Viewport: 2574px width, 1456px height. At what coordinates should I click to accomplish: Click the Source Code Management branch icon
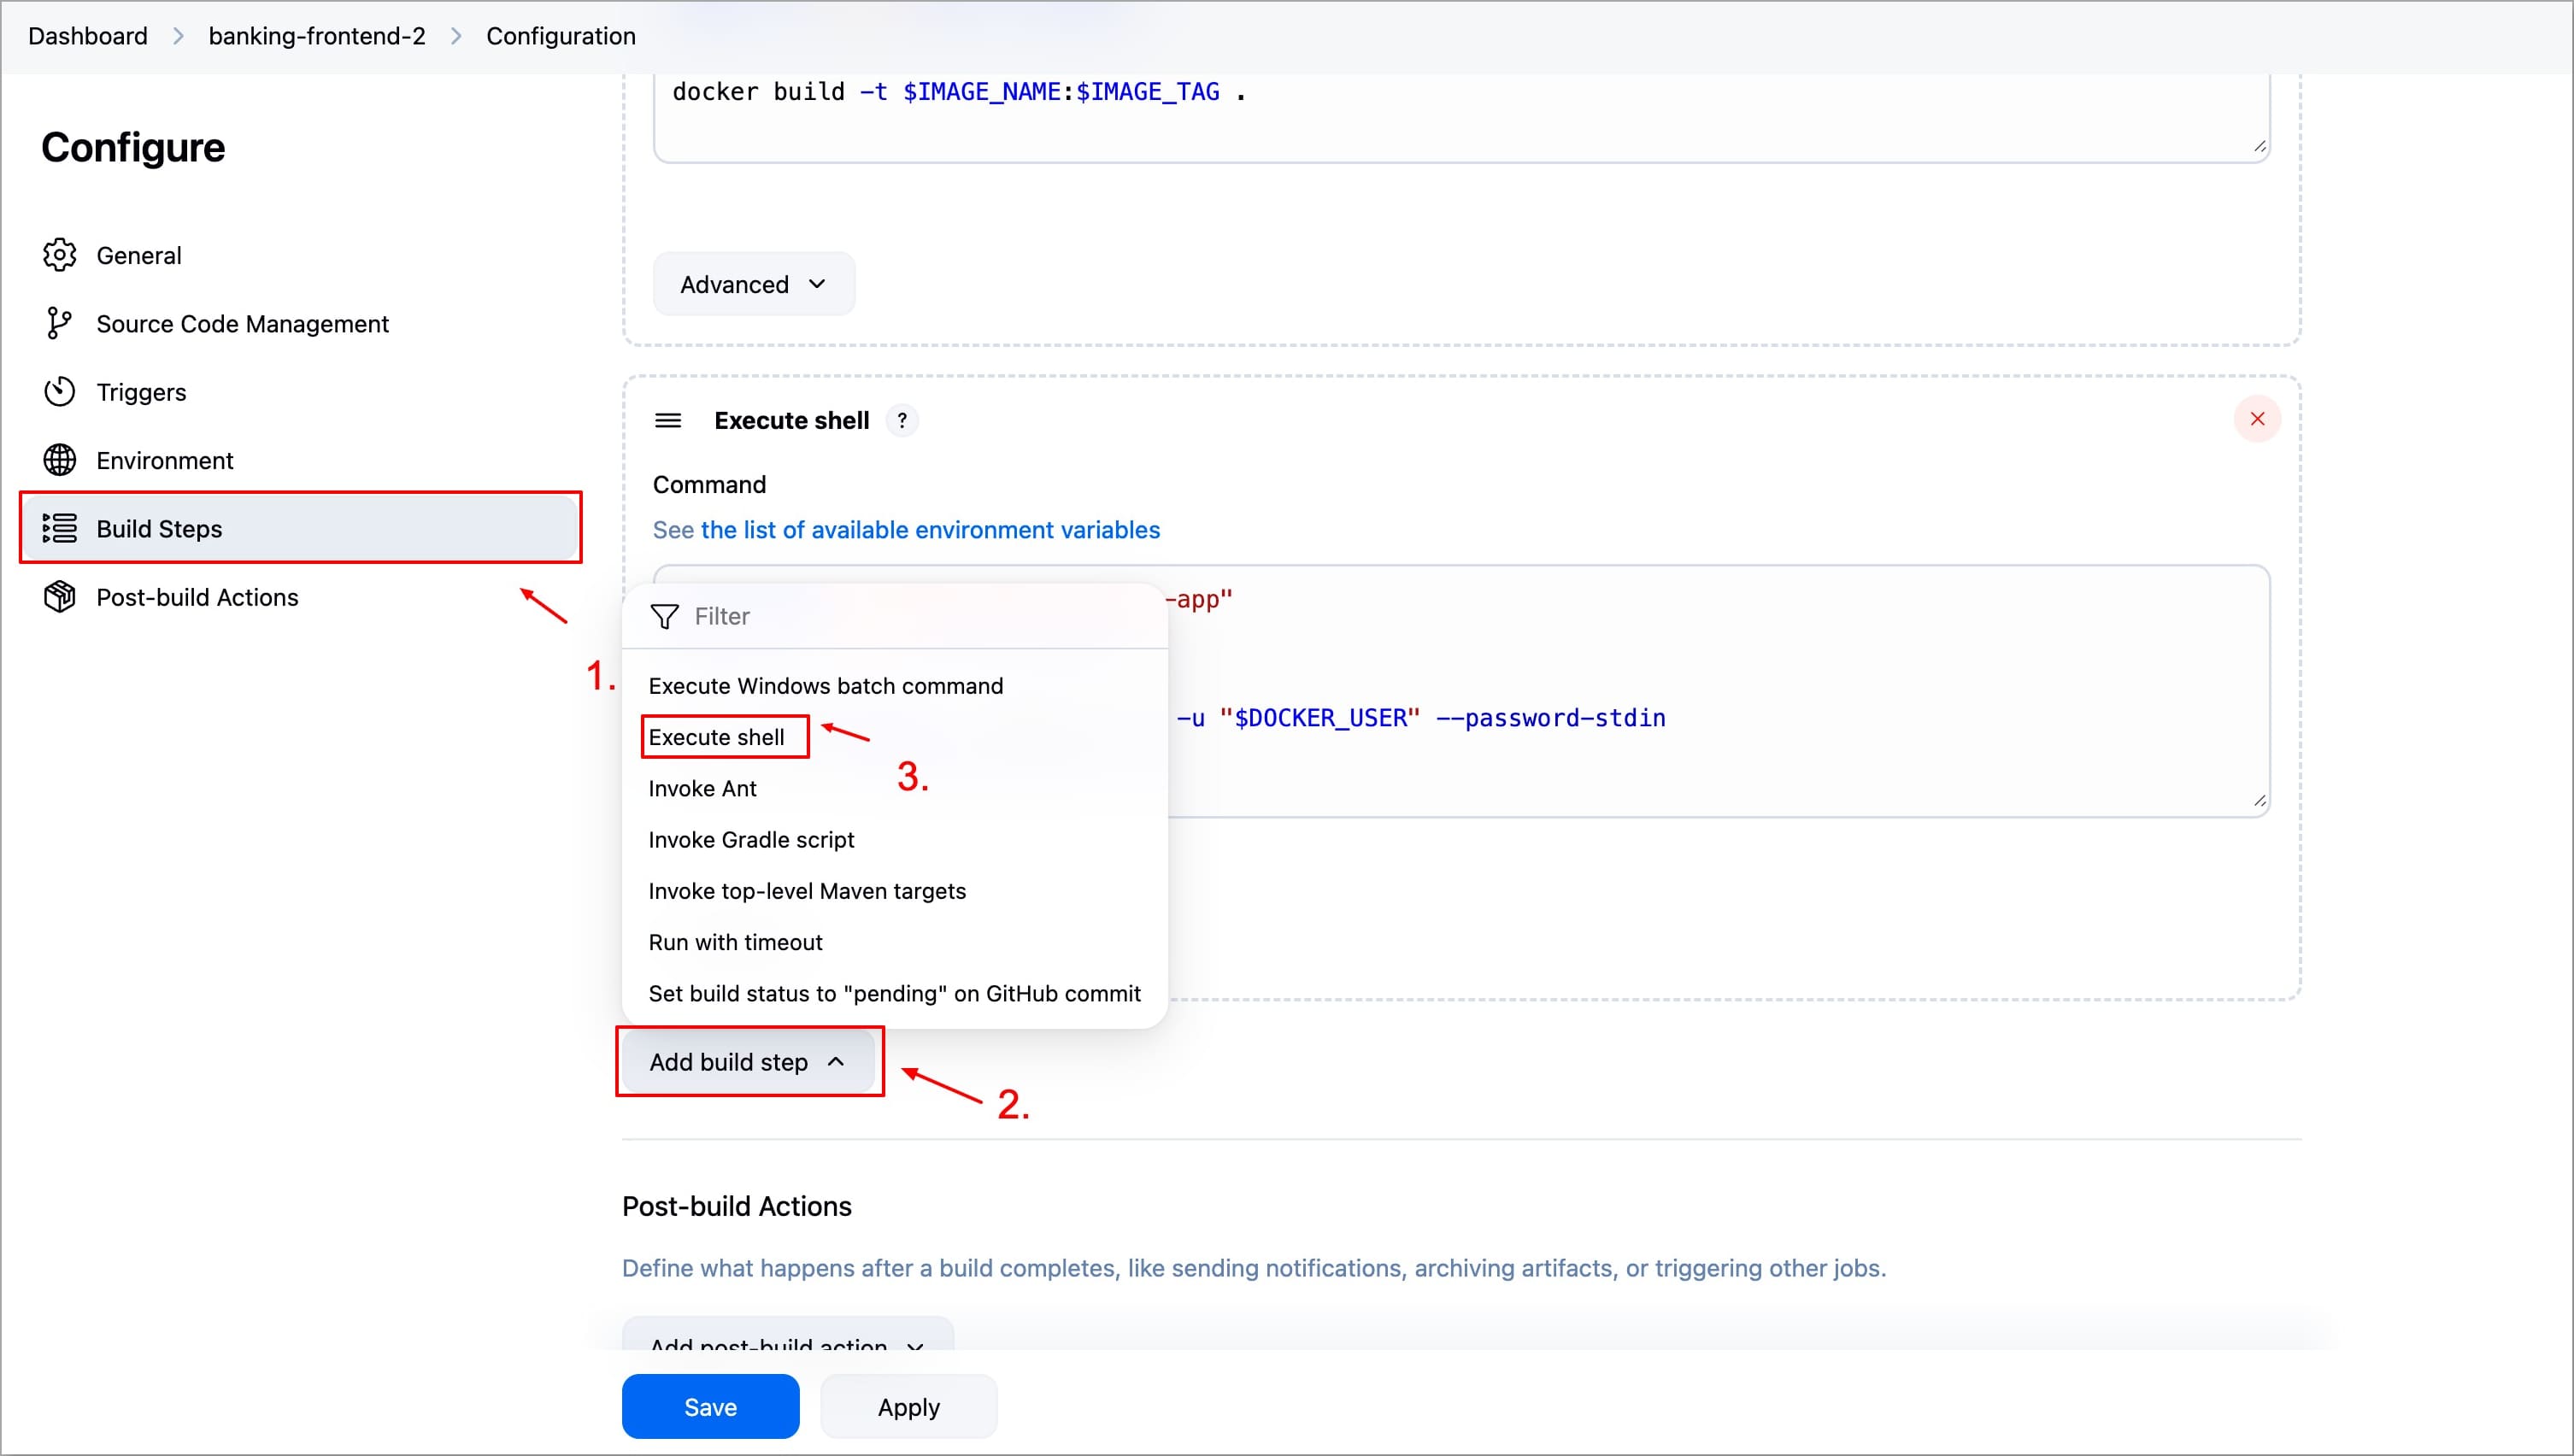point(59,323)
